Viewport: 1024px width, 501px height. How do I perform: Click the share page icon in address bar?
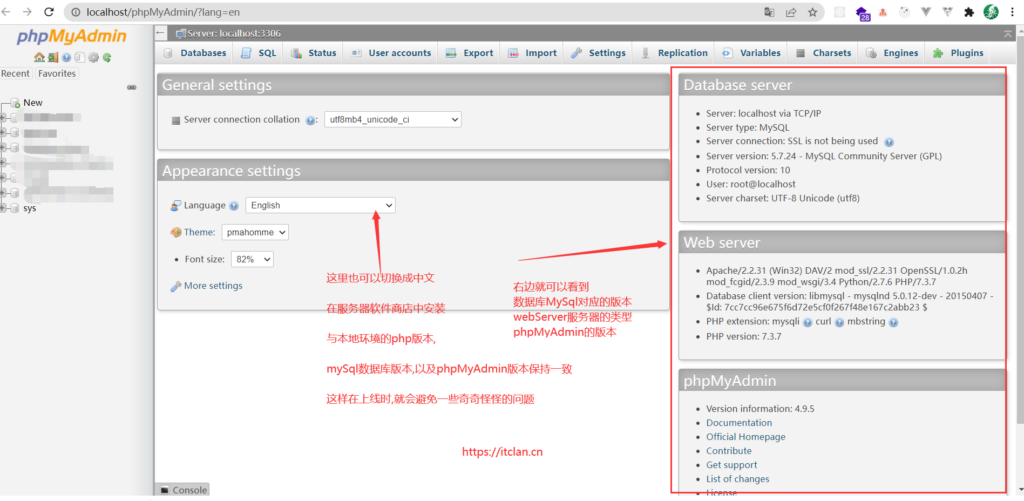pos(791,12)
